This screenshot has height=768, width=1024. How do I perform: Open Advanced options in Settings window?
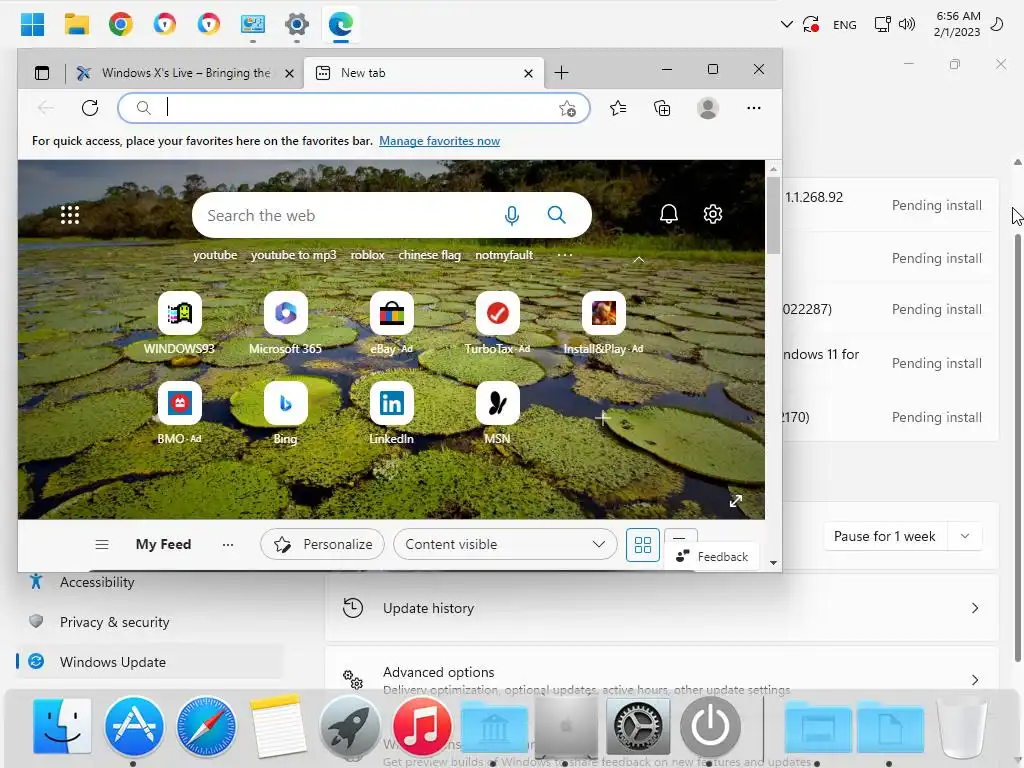[662, 680]
